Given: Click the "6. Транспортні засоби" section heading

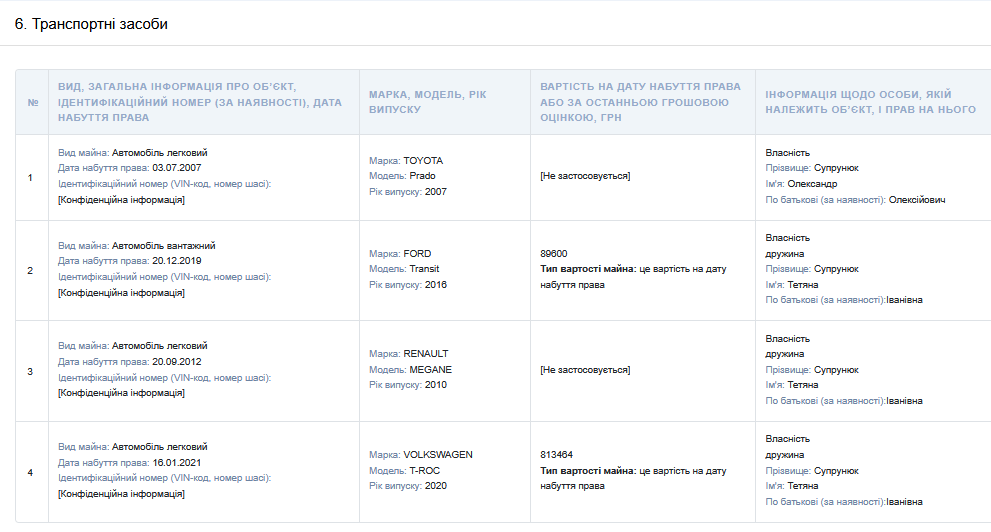Looking at the screenshot, I should tap(91, 24).
